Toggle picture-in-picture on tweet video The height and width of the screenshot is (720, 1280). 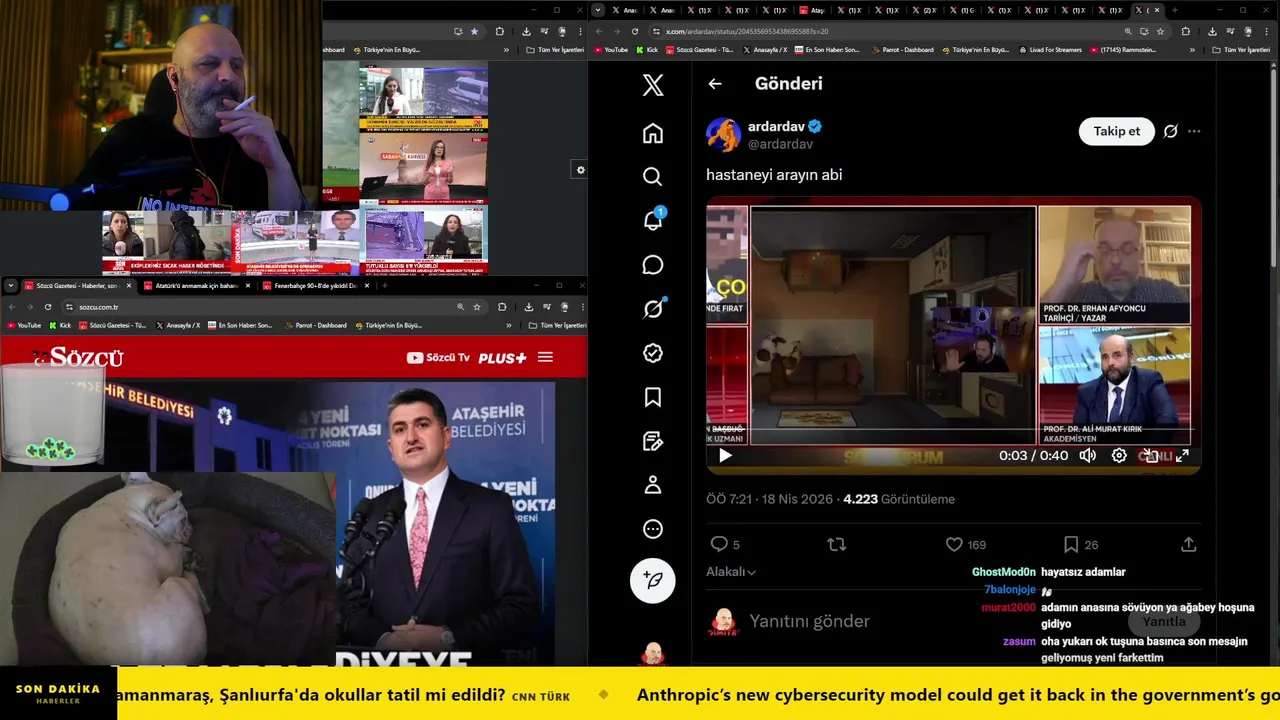1151,456
